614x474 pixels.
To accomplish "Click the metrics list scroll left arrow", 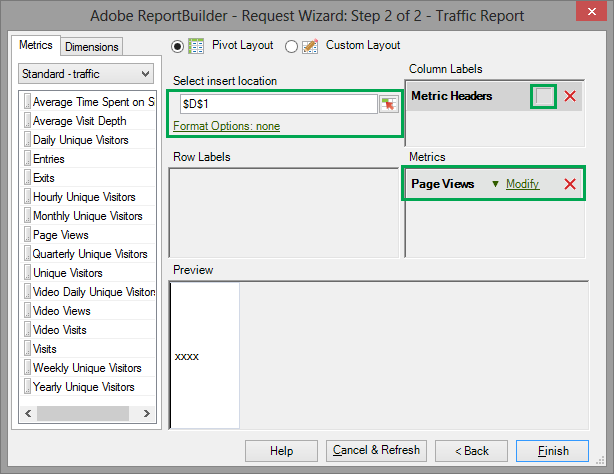I will pos(28,413).
